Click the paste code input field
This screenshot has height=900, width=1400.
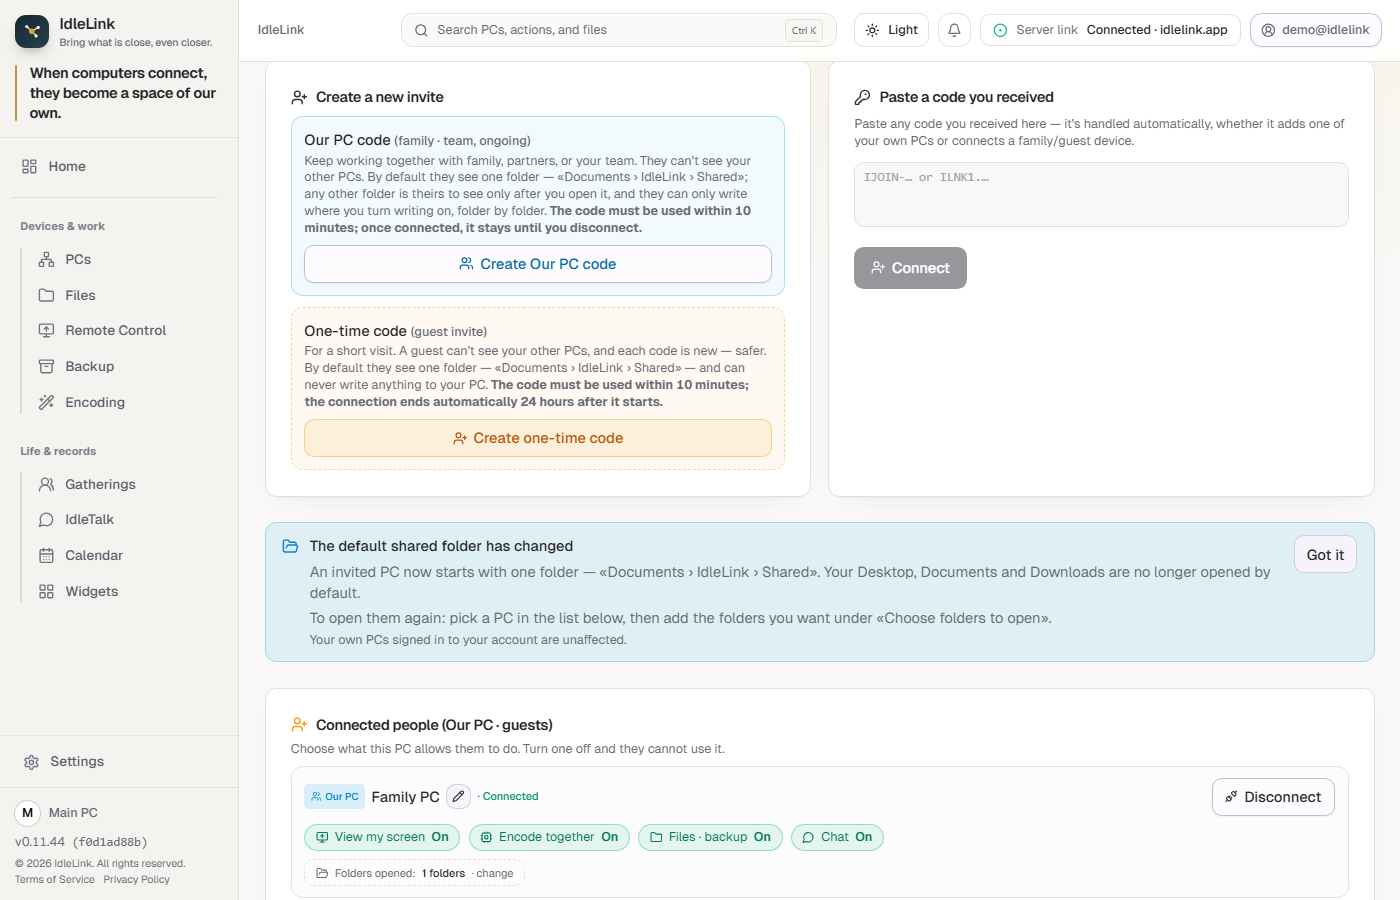[1101, 194]
